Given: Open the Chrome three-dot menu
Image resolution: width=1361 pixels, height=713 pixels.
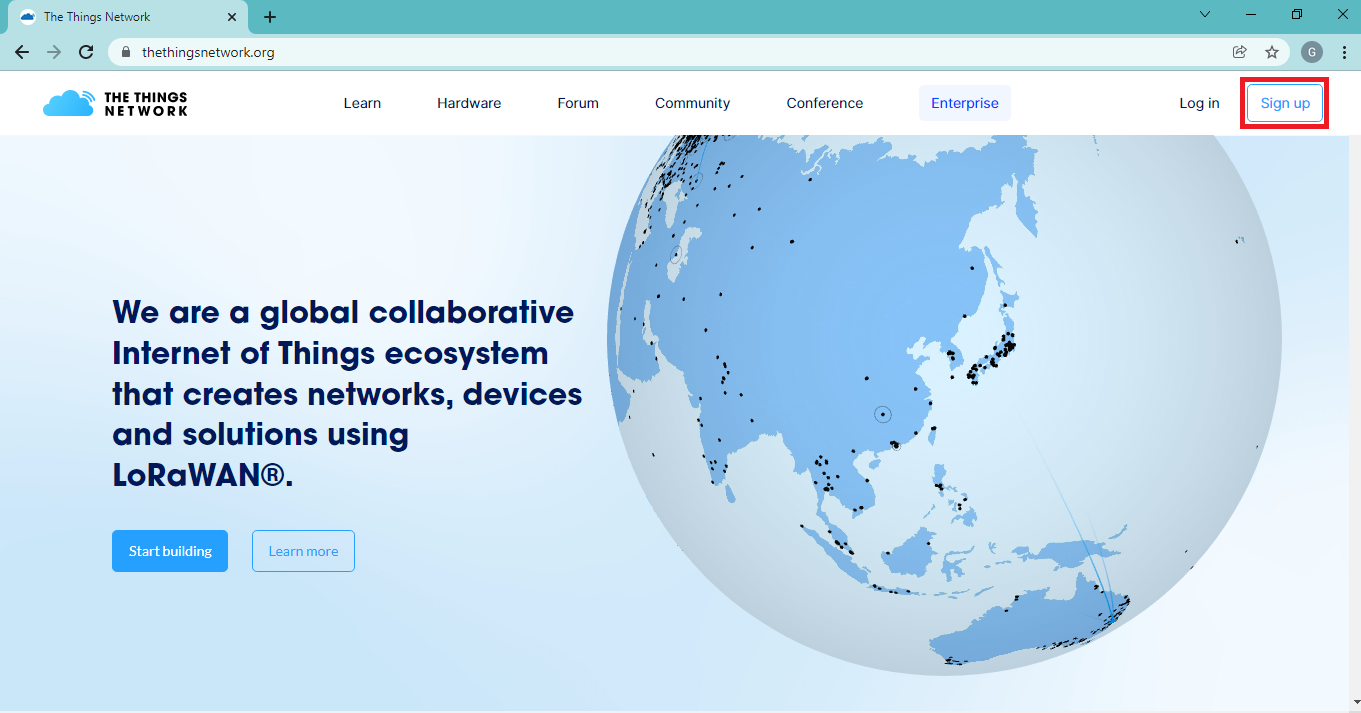Looking at the screenshot, I should click(1344, 52).
